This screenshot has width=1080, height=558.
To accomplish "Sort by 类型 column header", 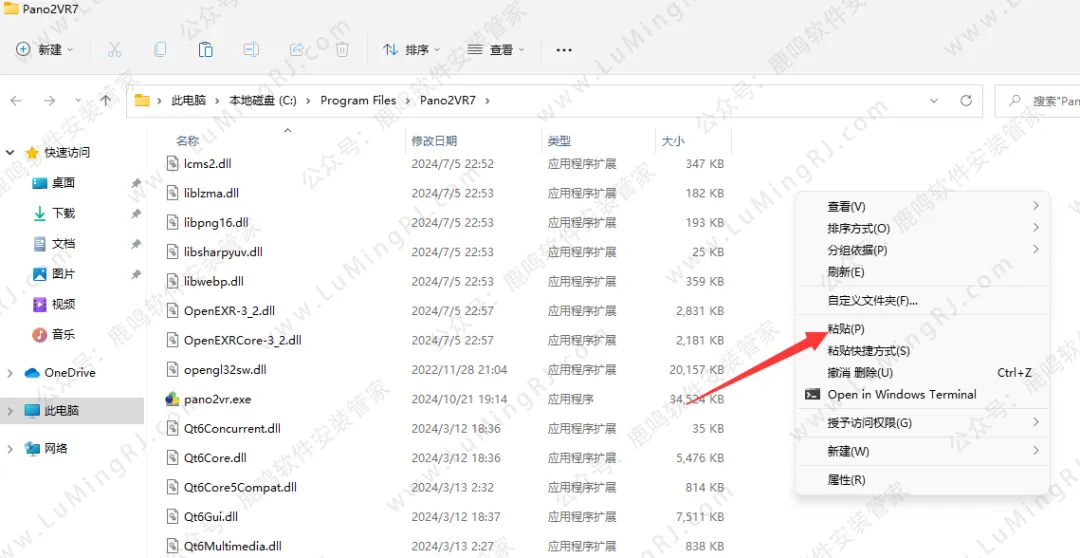I will tap(559, 141).
